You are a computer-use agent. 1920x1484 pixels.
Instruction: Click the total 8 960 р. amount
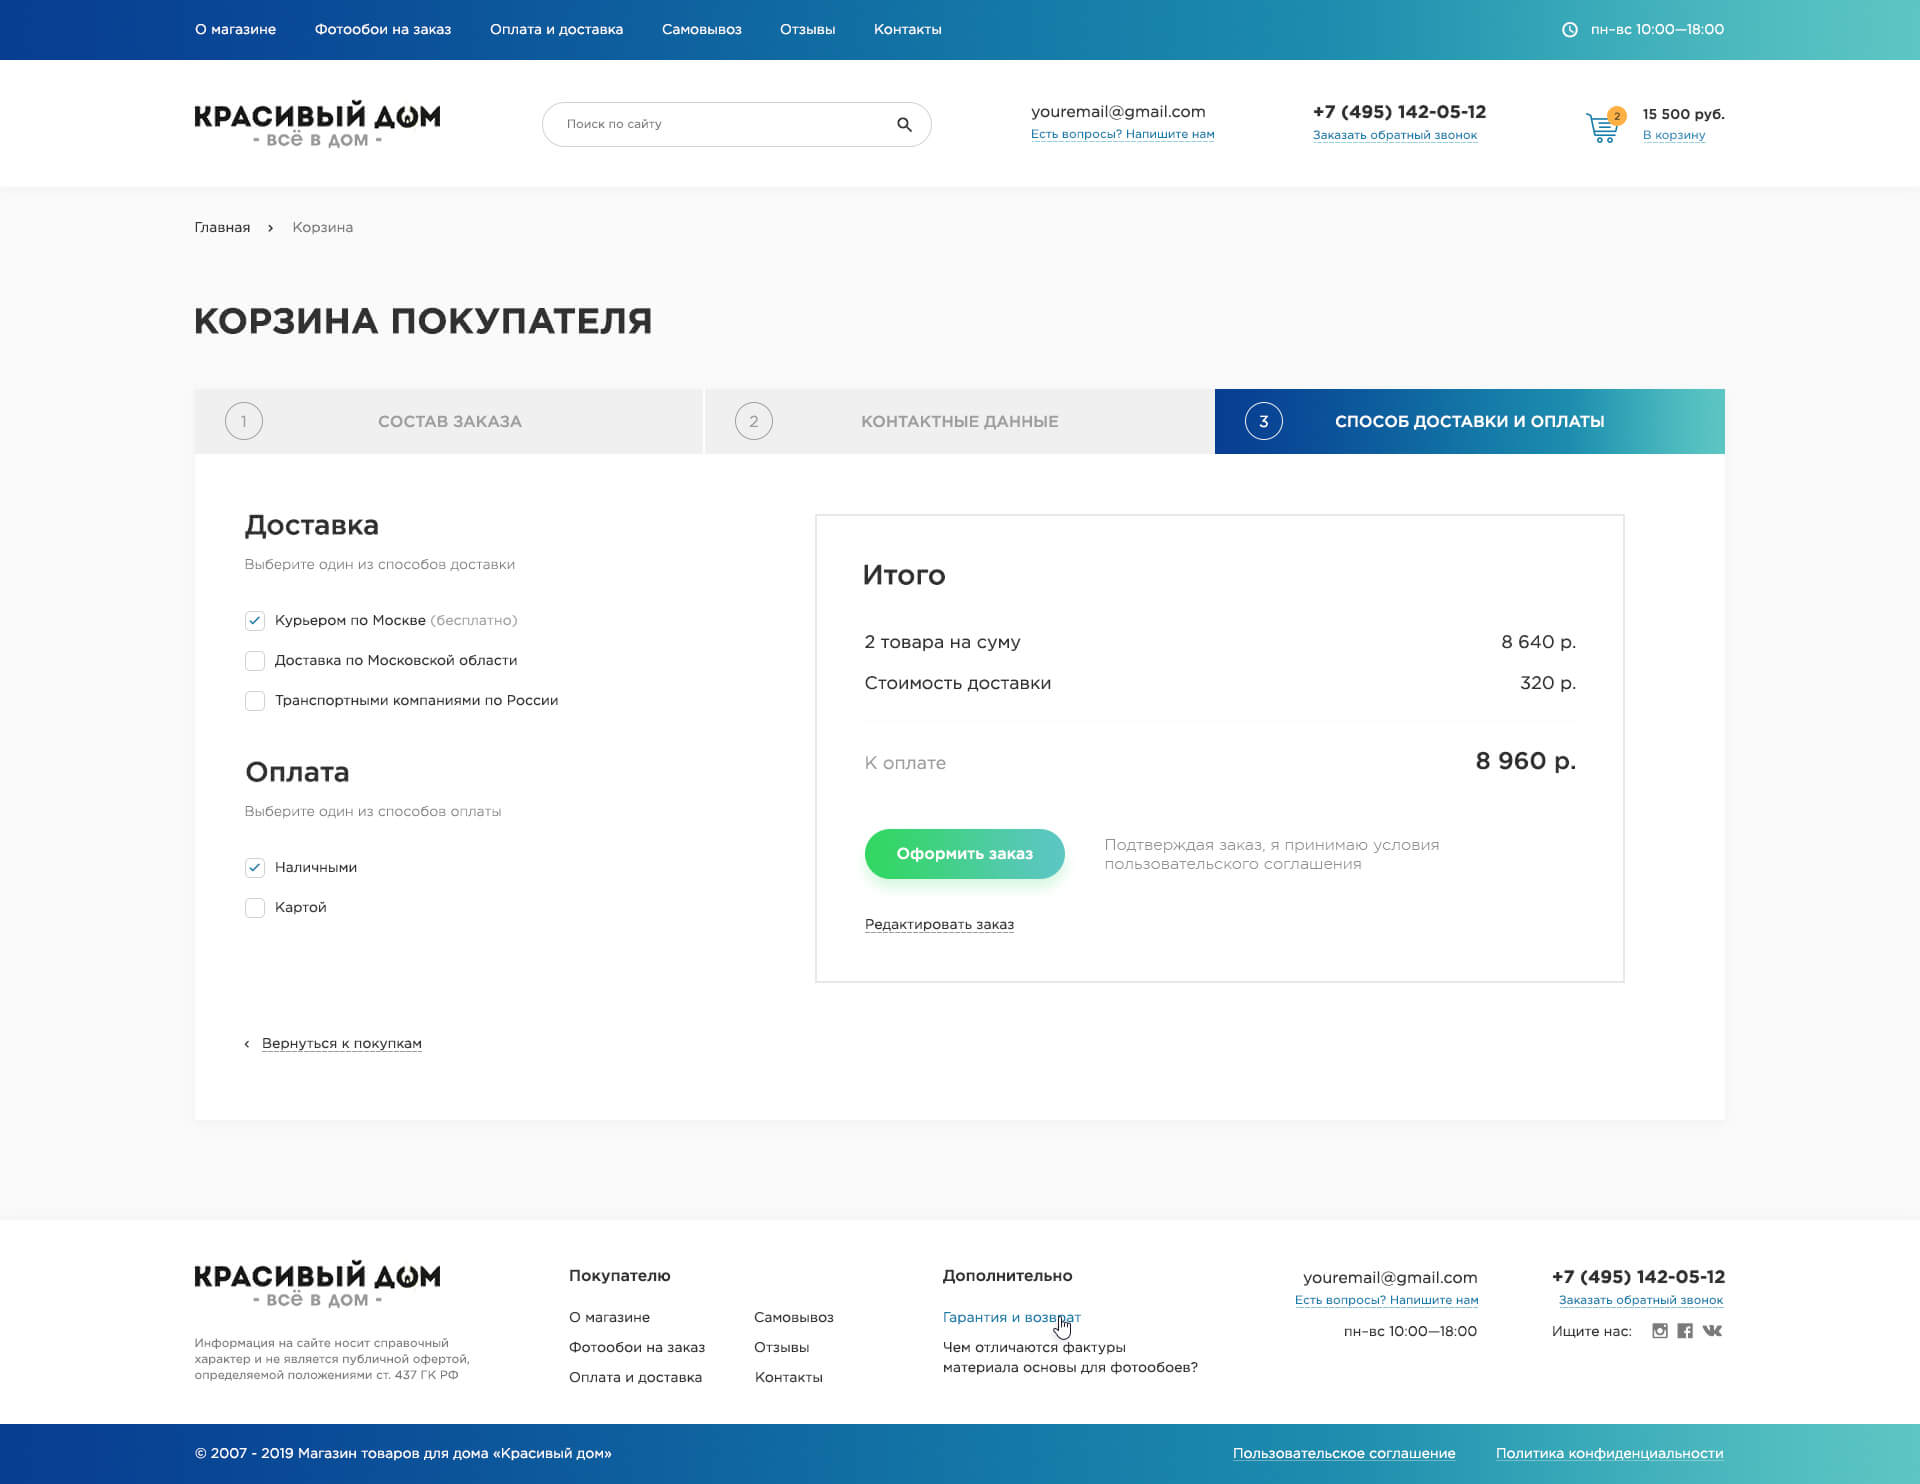pos(1525,762)
